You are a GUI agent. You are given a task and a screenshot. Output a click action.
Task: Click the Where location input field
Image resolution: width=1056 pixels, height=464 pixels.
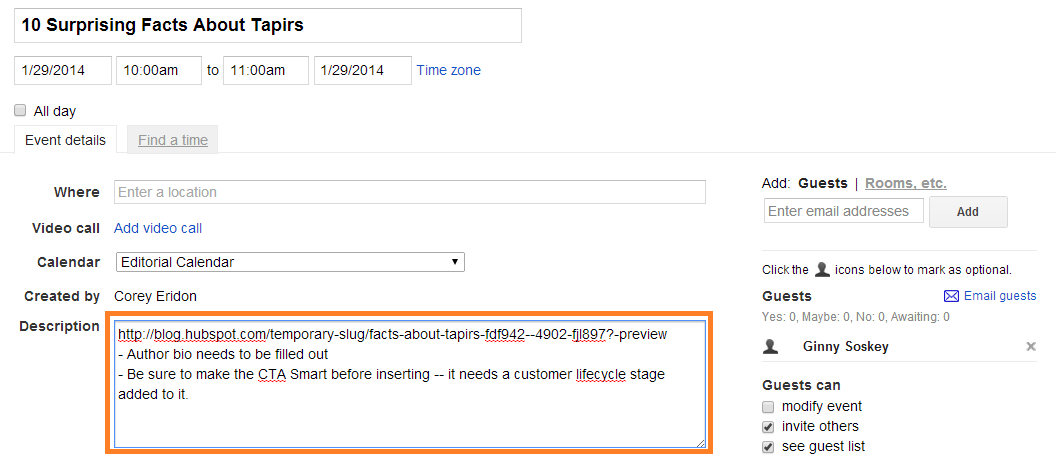coord(410,192)
